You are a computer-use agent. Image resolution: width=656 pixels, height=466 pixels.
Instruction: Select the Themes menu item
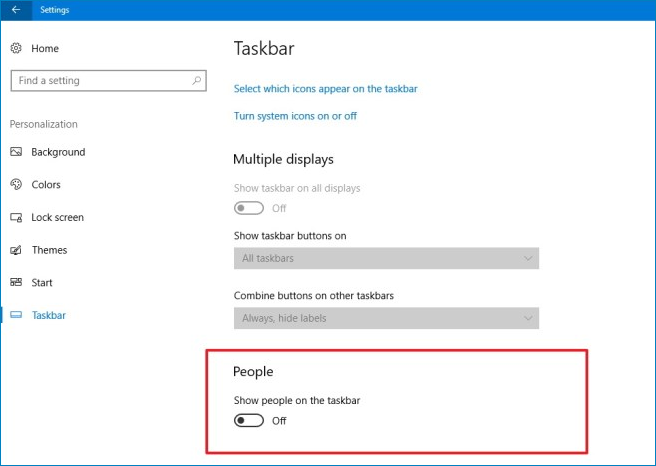pos(49,250)
